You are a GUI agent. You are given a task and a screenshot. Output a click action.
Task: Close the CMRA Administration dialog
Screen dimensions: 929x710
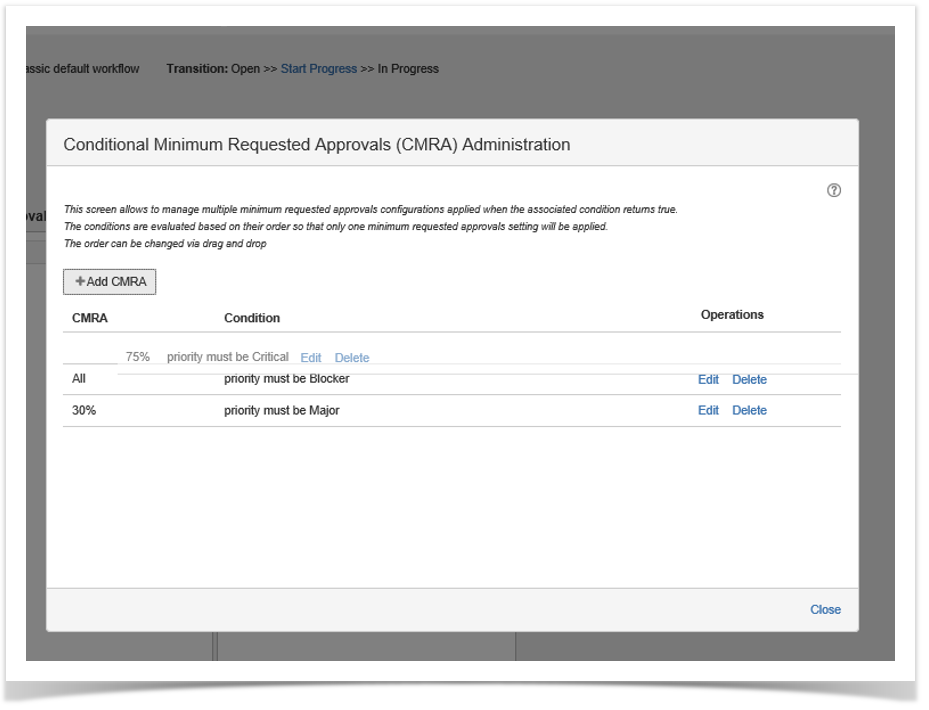point(825,610)
